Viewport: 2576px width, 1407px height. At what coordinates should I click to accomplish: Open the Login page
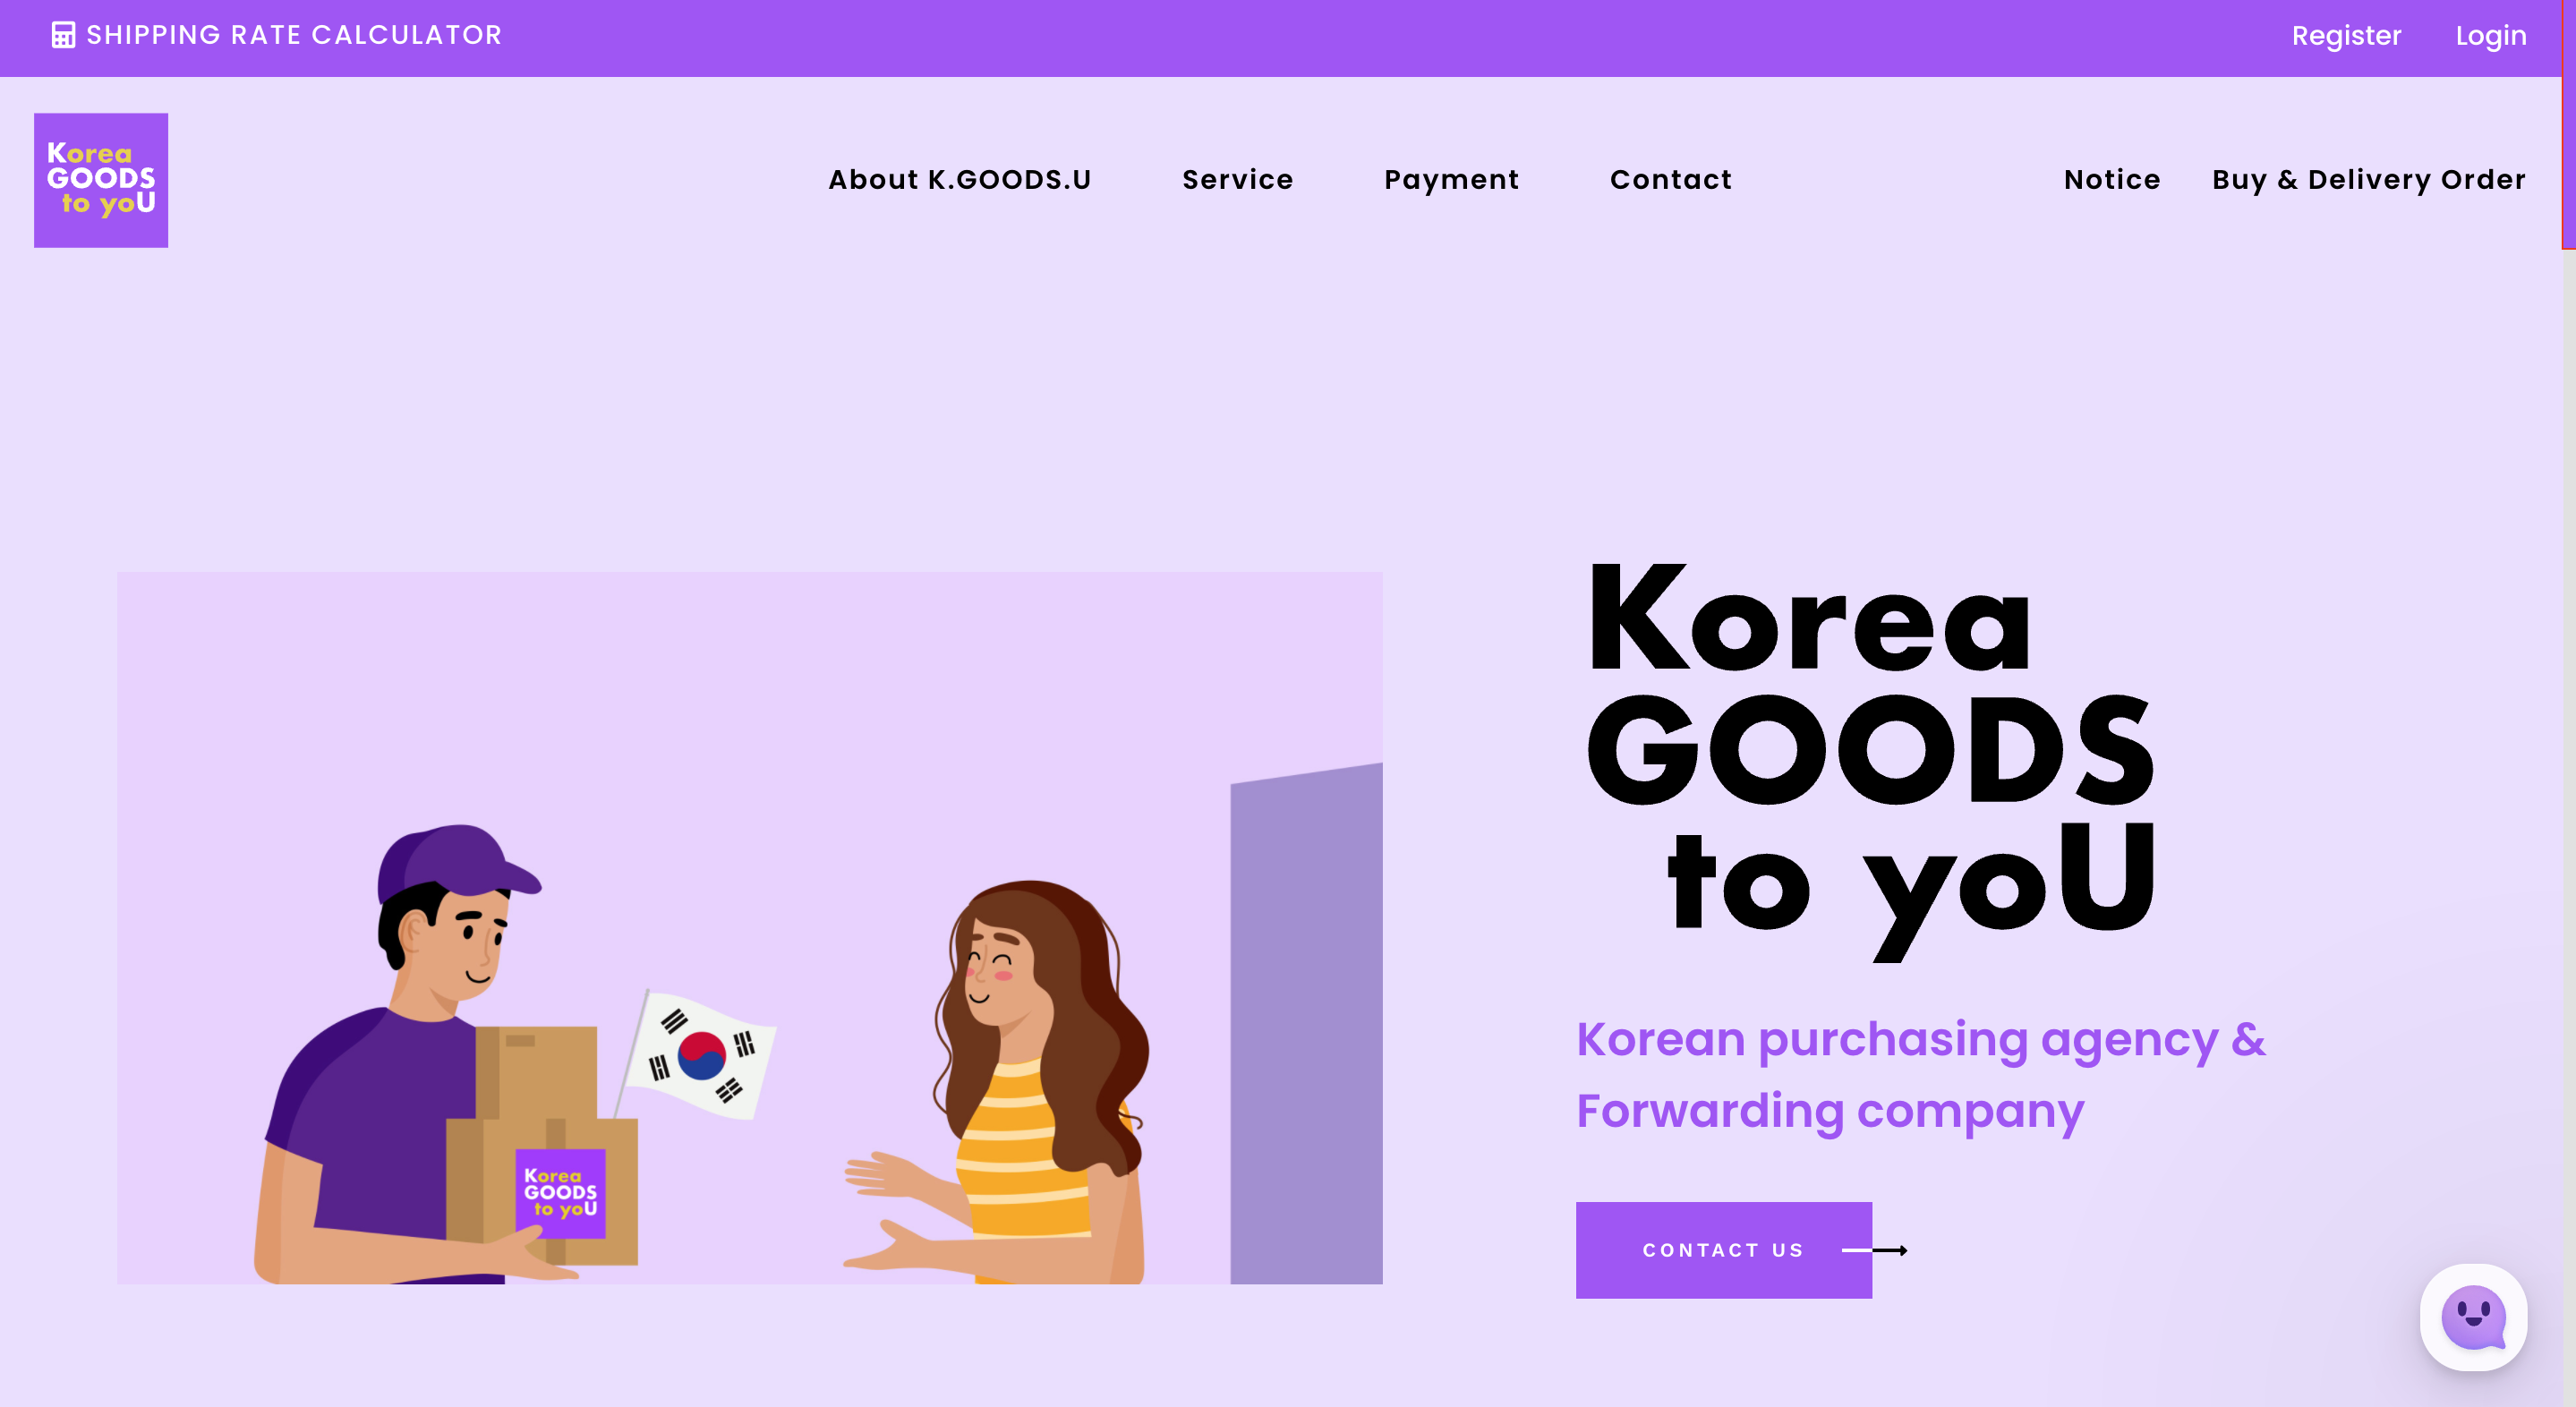pyautogui.click(x=2490, y=36)
